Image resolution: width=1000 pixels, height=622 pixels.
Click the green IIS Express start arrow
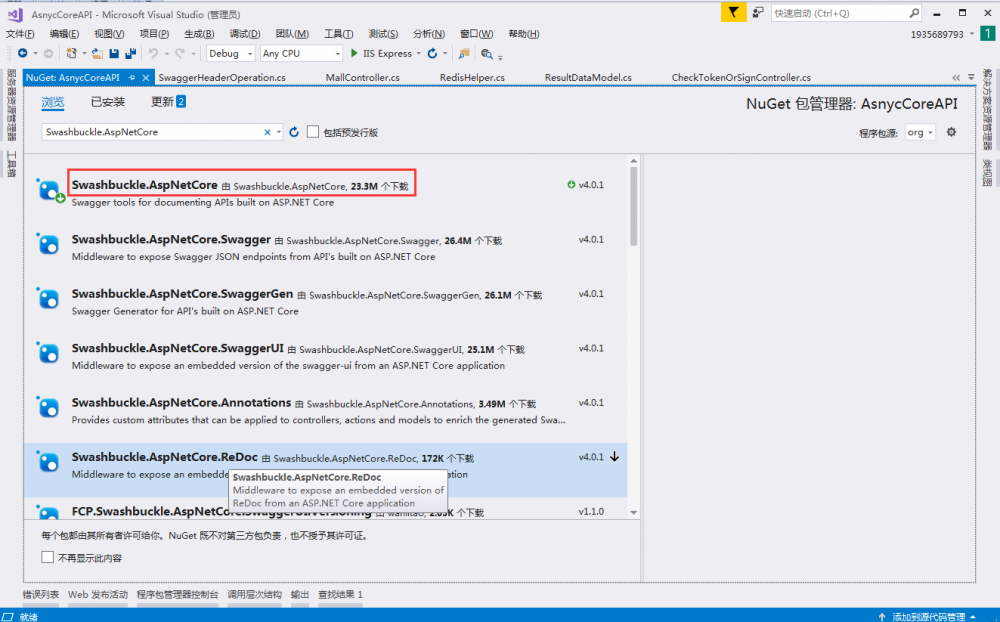(x=354, y=54)
